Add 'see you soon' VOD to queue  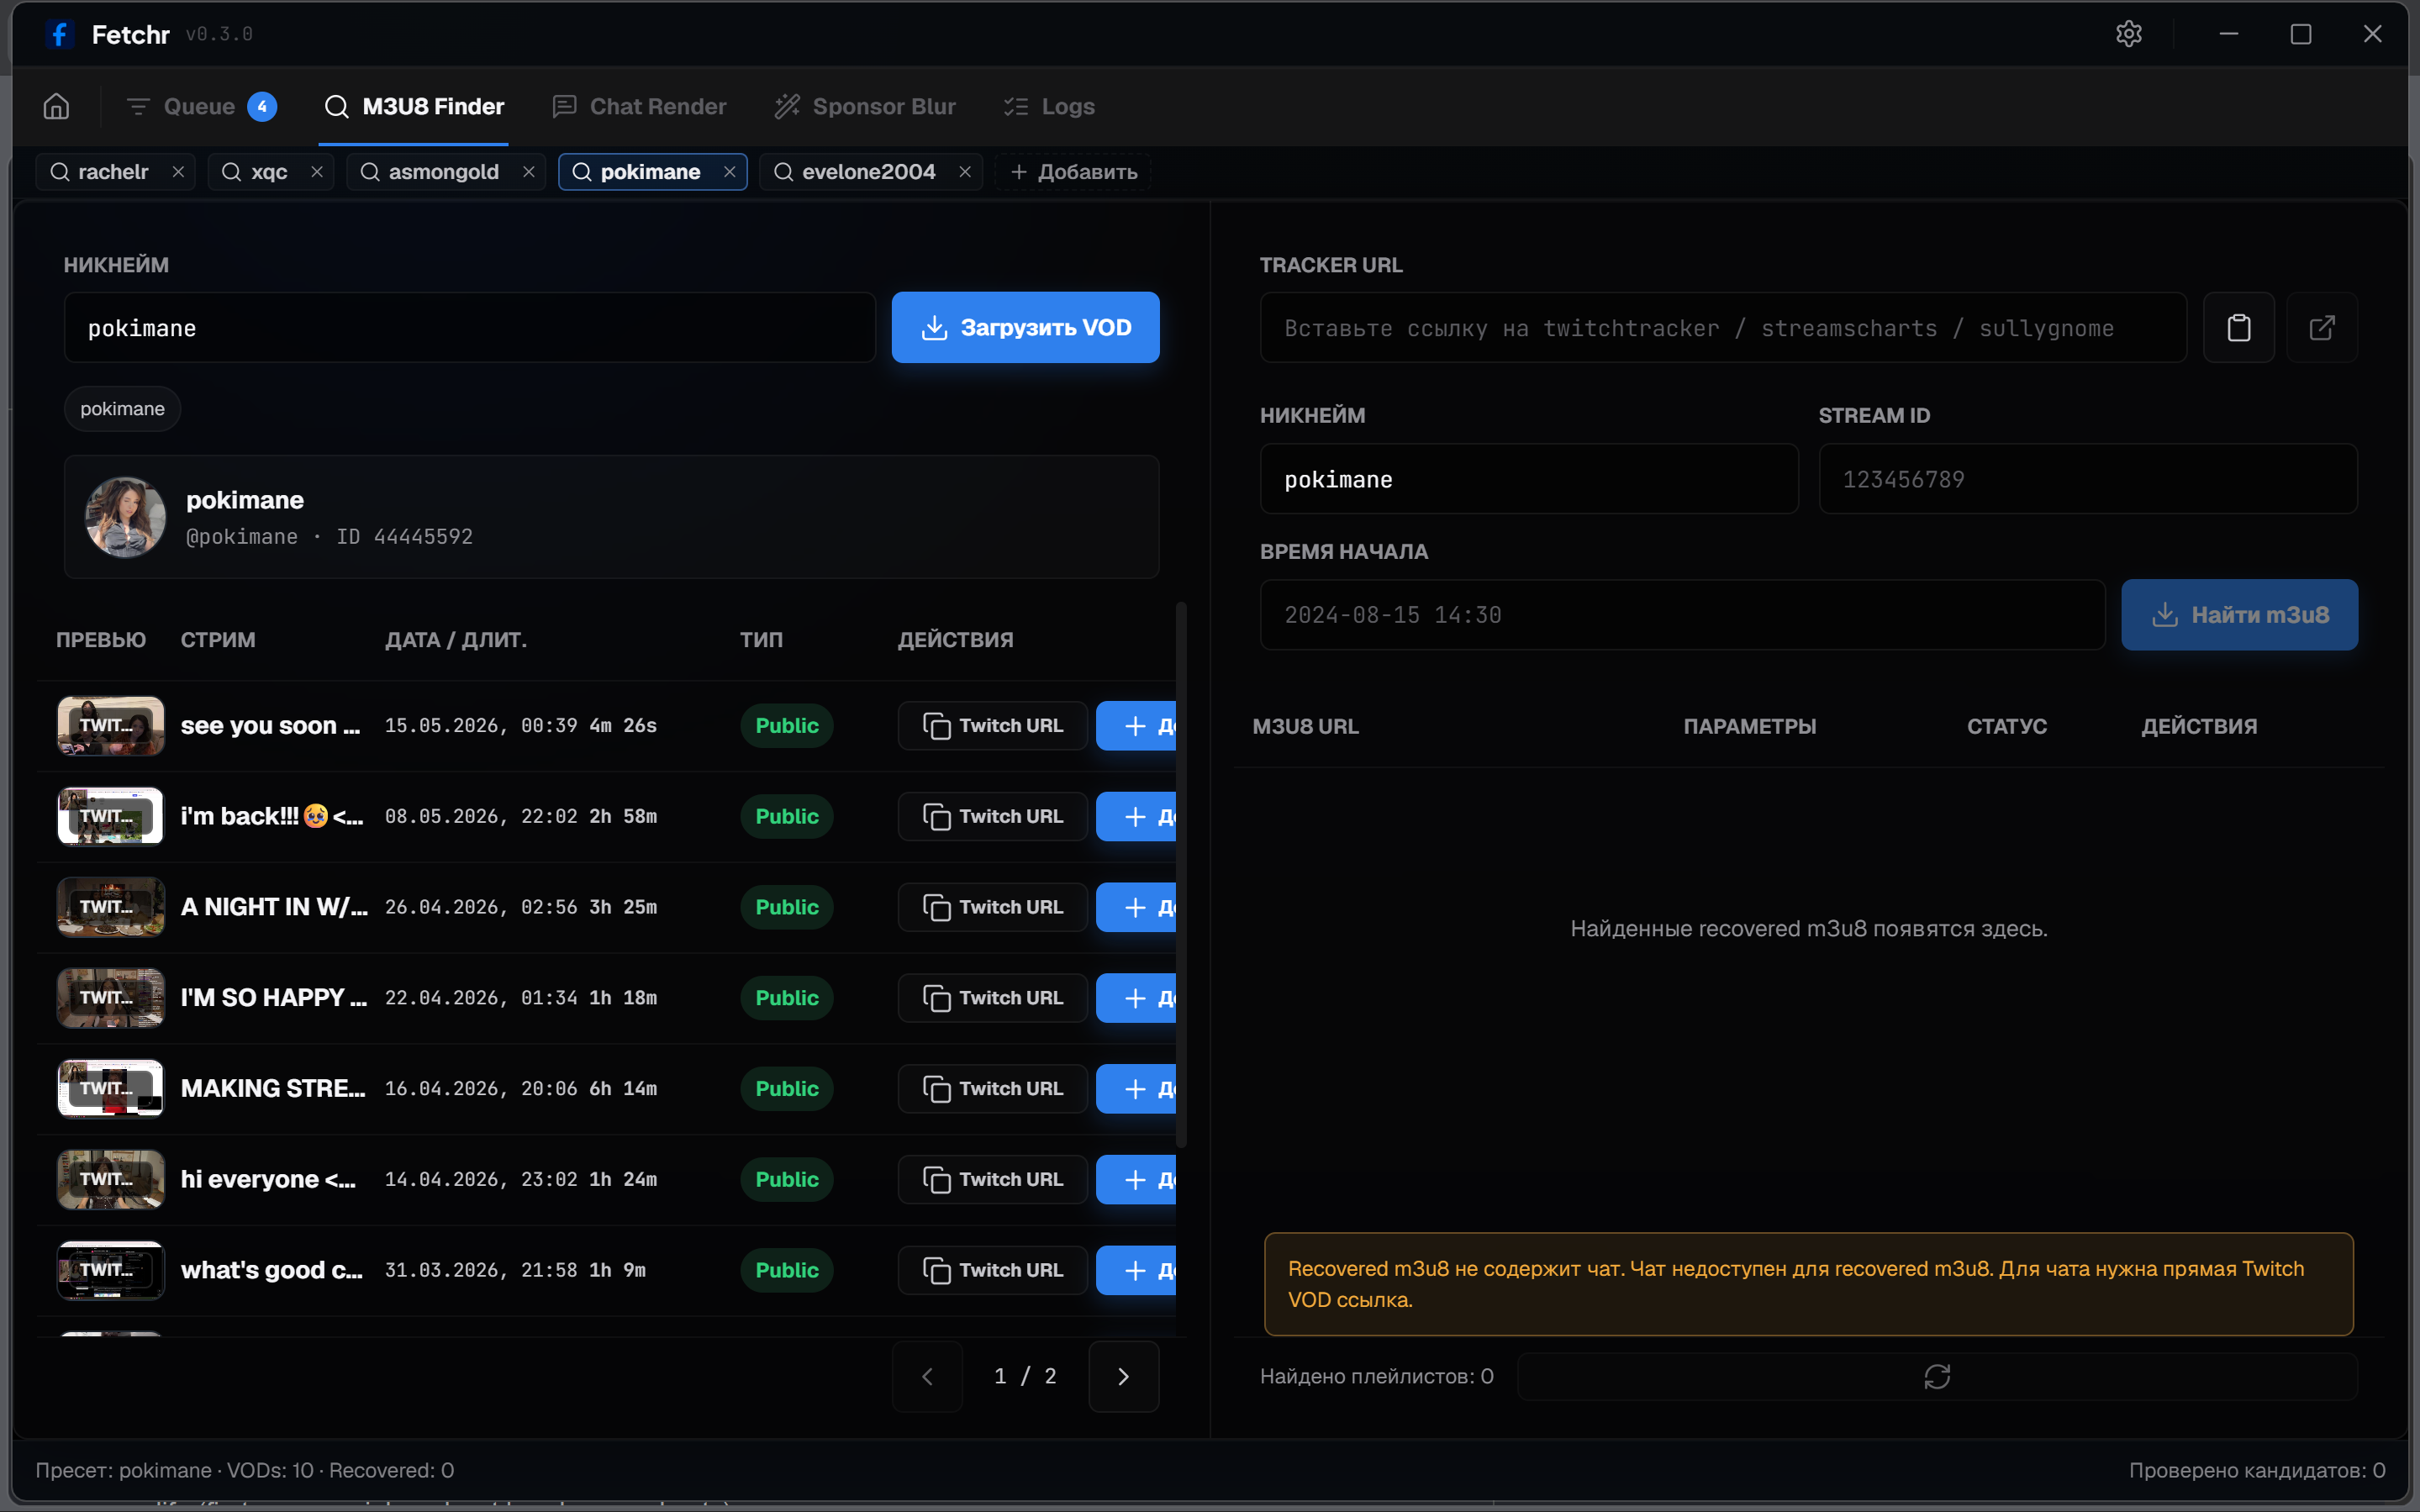1137,726
